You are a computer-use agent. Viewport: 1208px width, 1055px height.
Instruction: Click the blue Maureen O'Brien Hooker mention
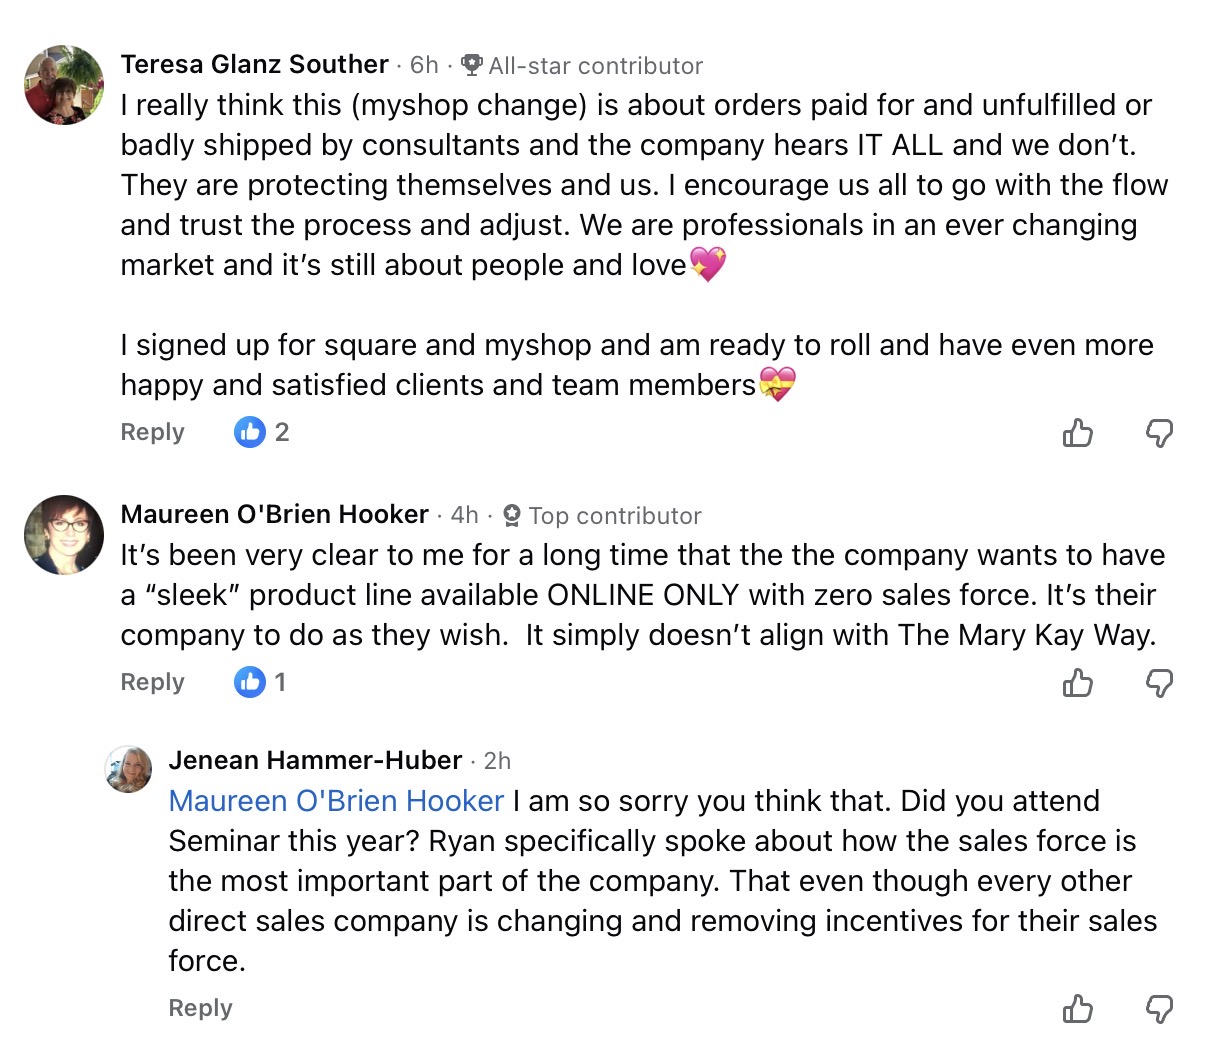336,801
